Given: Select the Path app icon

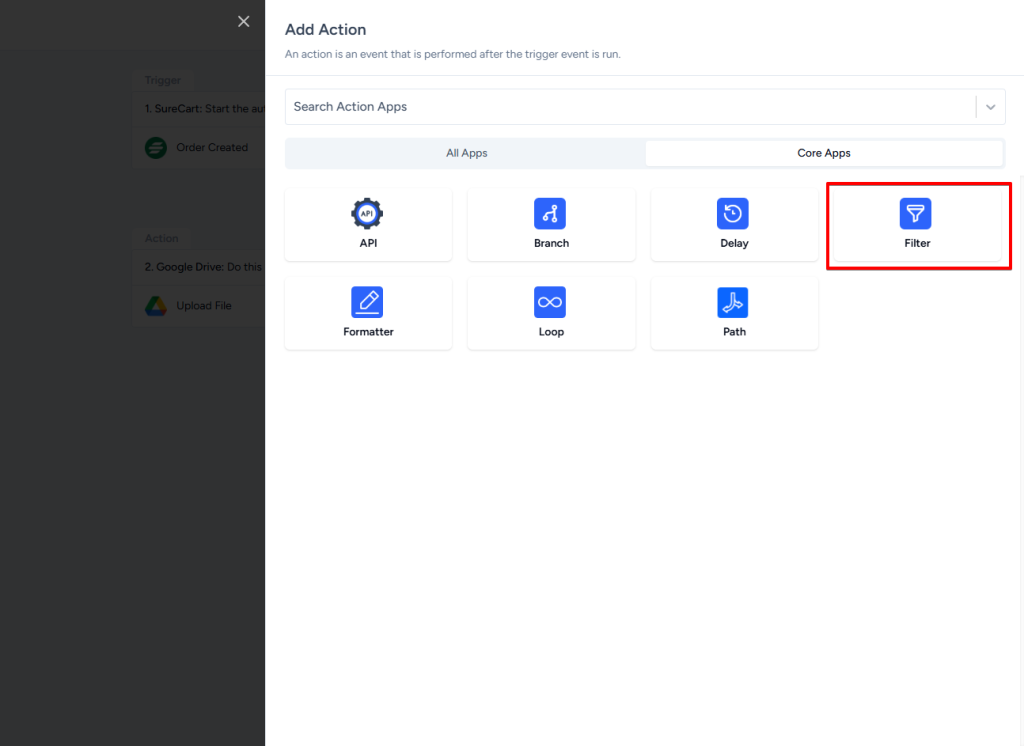Looking at the screenshot, I should coord(733,302).
